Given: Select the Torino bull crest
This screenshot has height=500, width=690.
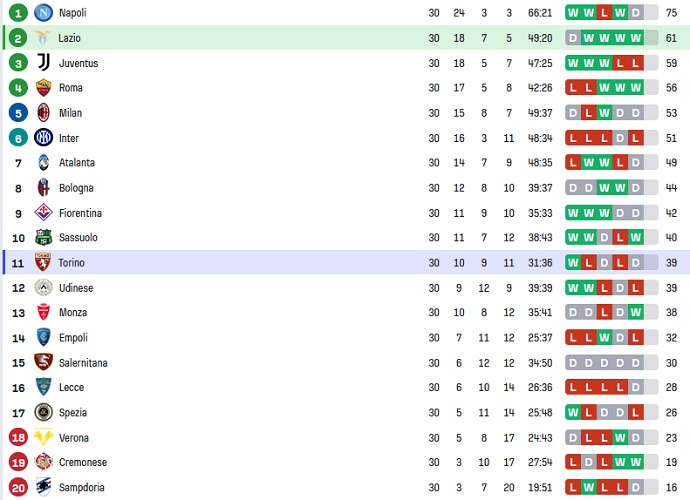Looking at the screenshot, I should 43,263.
